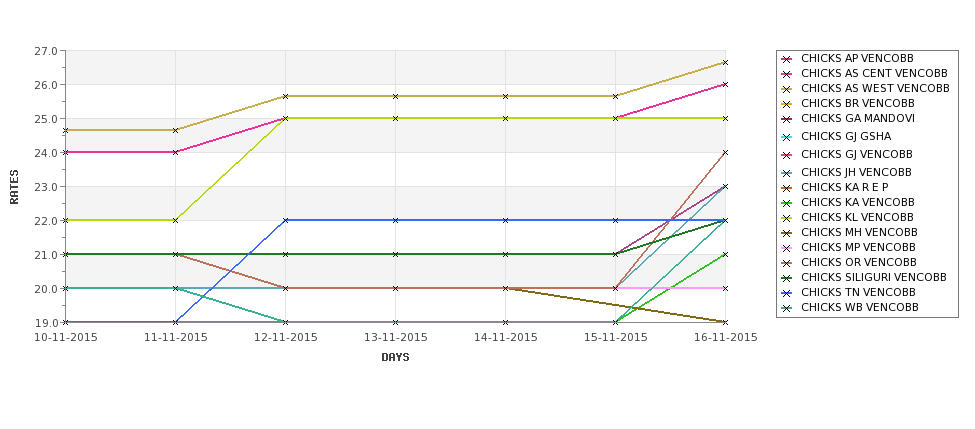Image resolution: width=975 pixels, height=429 pixels.
Task: Click the CHICKS OR VENCOBB legend marker
Action: tap(787, 263)
